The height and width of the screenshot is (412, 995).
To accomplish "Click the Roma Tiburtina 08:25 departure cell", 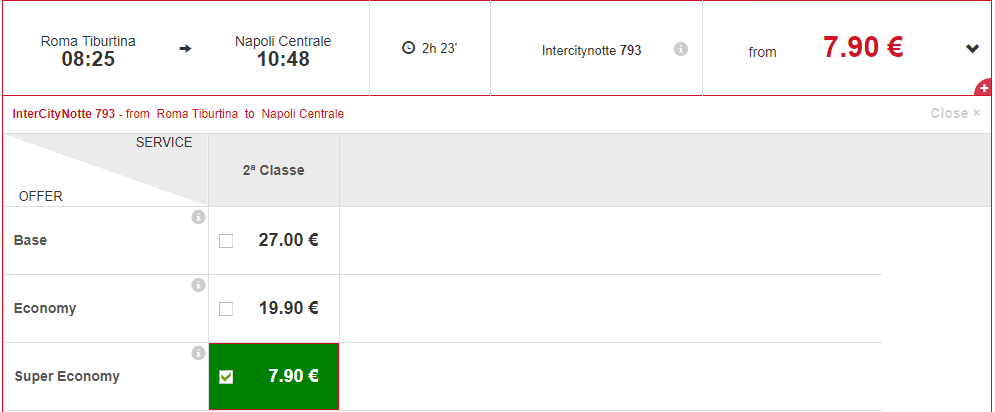I will pos(88,50).
